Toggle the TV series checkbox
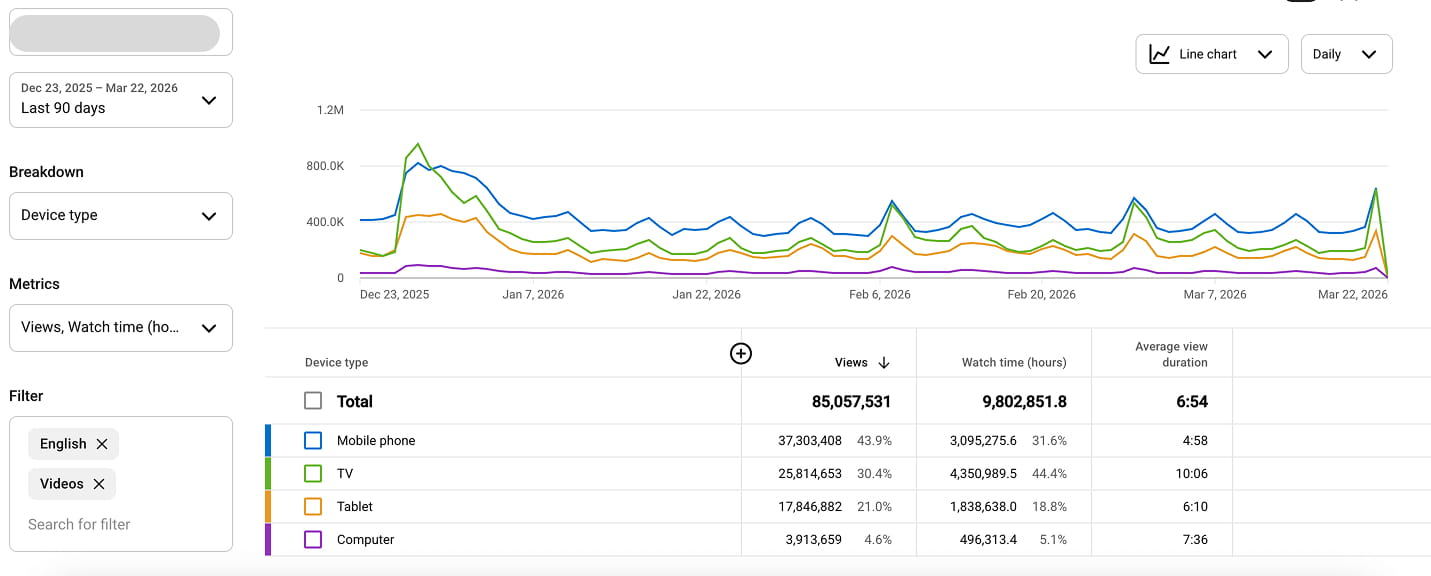Image resolution: width=1431 pixels, height=576 pixels. (312, 473)
